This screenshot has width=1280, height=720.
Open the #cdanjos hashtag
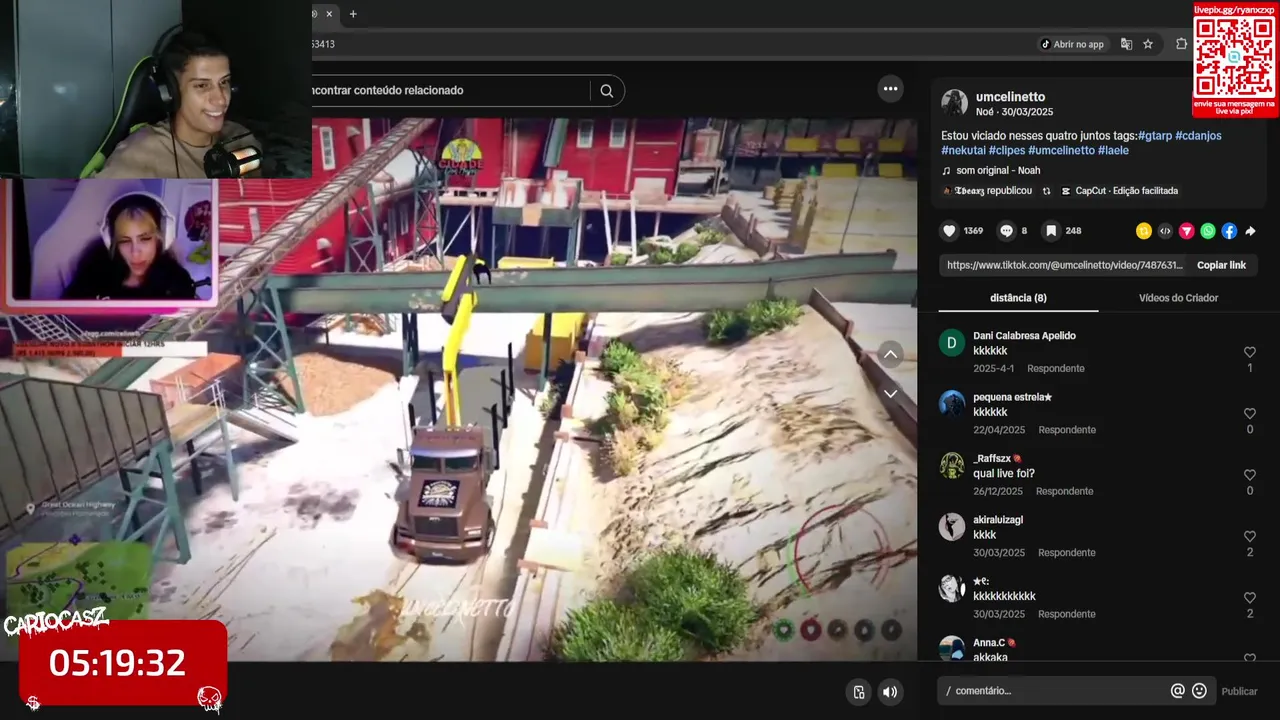pos(1198,136)
